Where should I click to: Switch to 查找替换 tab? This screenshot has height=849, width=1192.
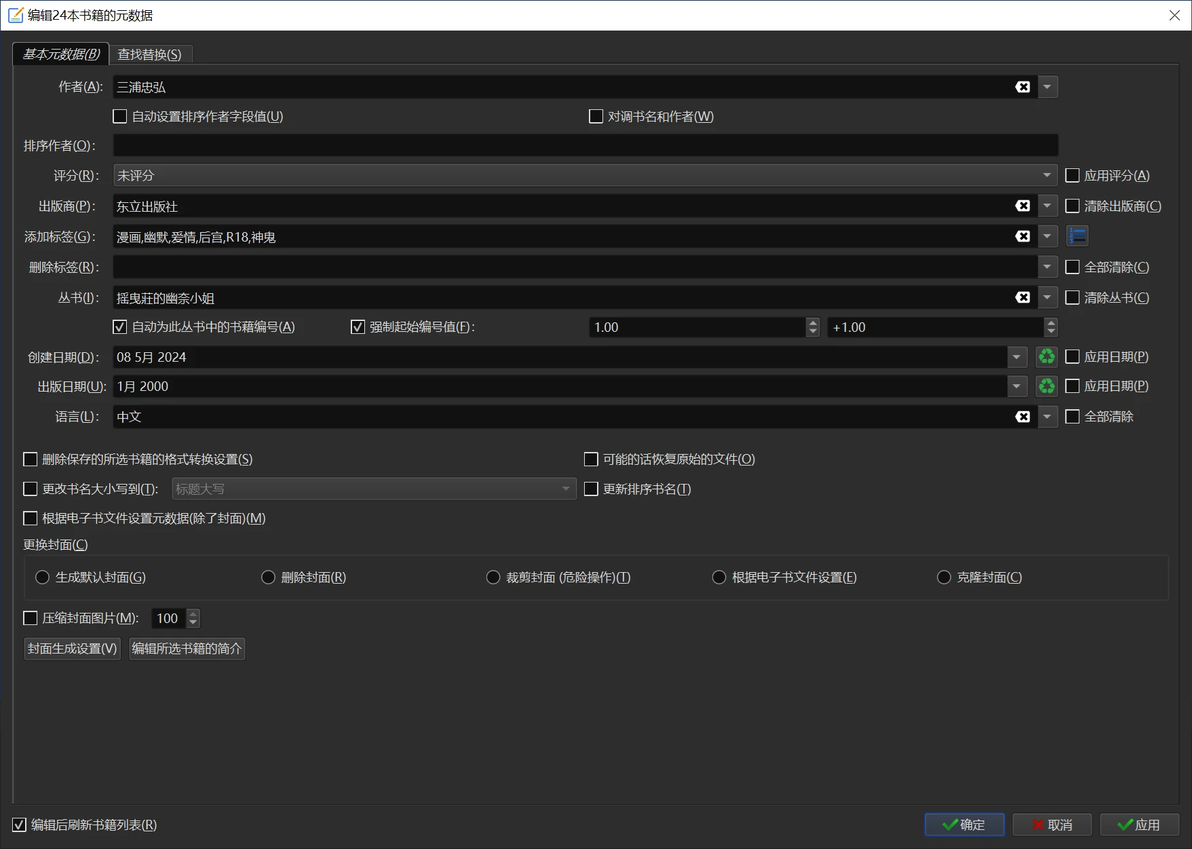150,55
